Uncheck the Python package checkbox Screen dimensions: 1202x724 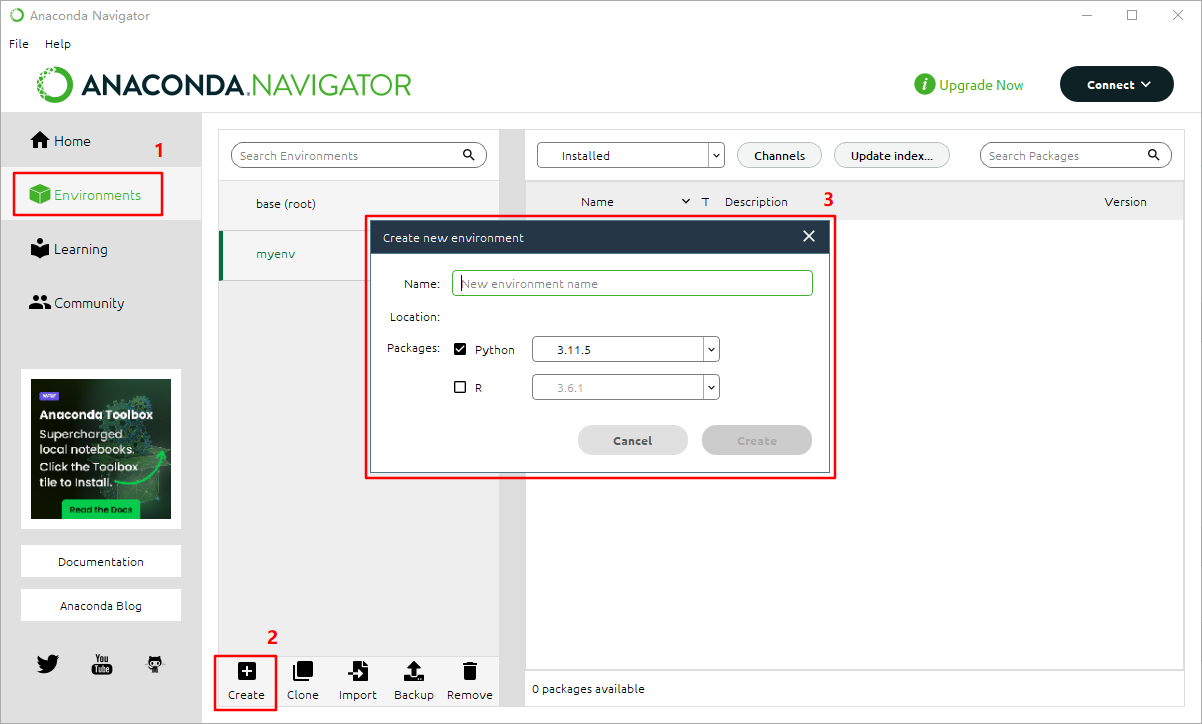(460, 349)
